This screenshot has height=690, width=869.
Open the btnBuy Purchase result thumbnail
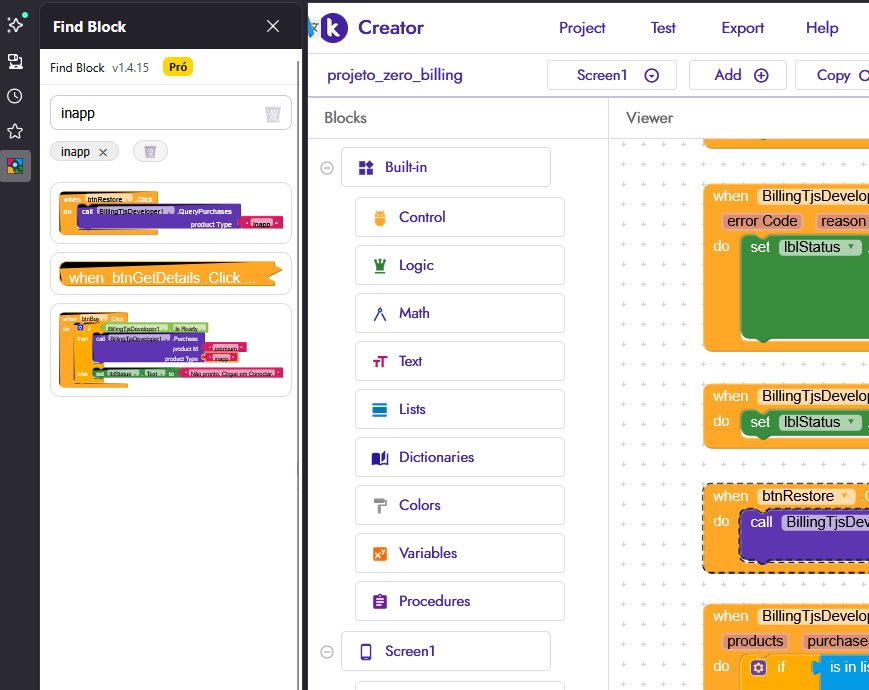(x=171, y=350)
